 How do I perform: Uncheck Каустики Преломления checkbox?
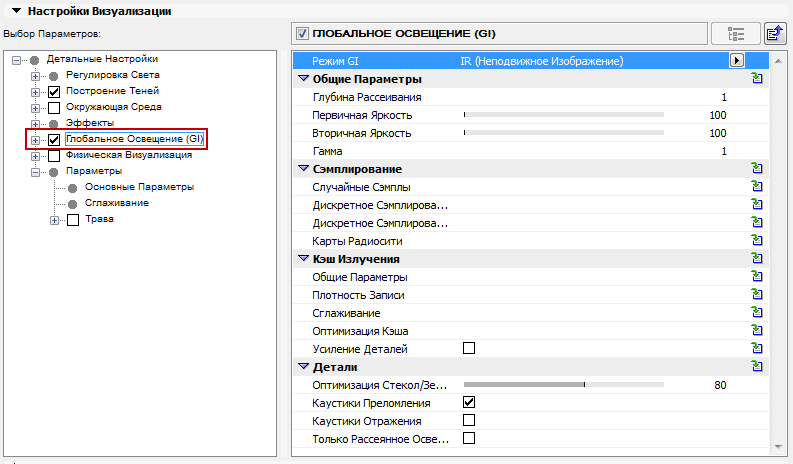[469, 402]
